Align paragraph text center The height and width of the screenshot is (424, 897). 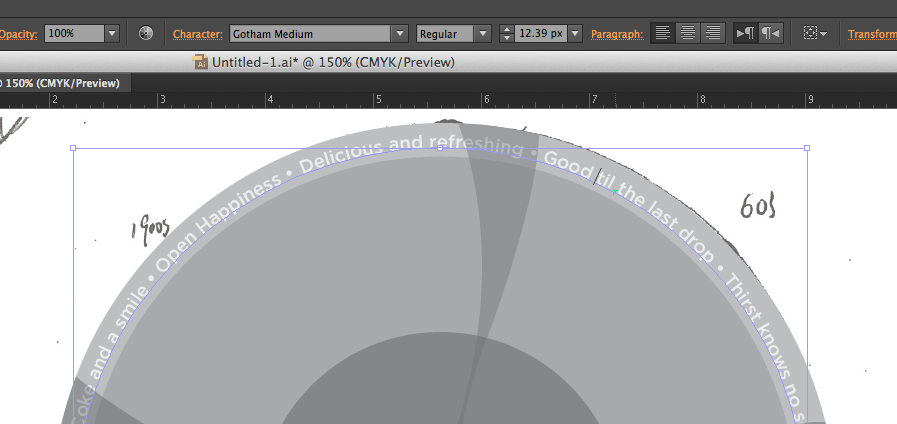click(x=688, y=33)
